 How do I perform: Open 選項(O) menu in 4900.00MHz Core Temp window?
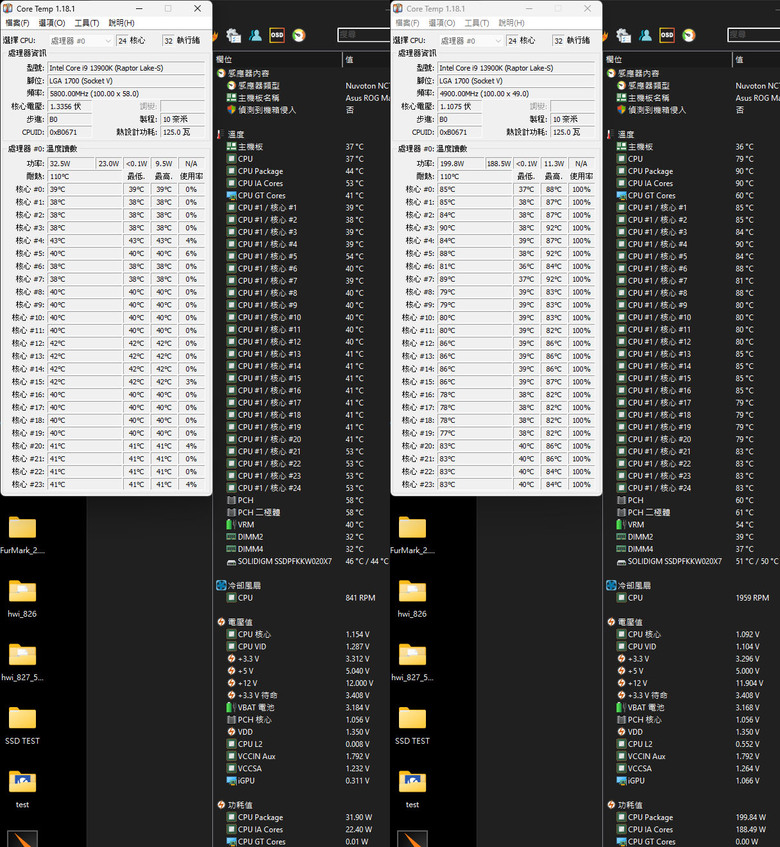(442, 23)
